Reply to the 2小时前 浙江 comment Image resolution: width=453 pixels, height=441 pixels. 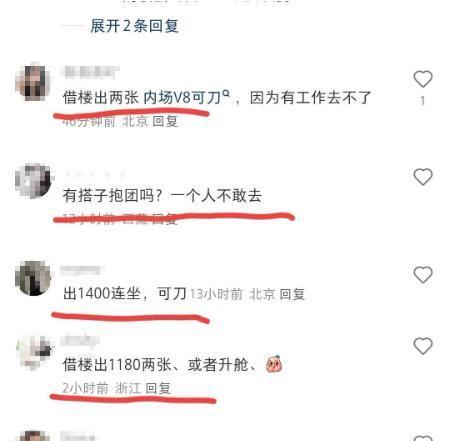click(158, 388)
